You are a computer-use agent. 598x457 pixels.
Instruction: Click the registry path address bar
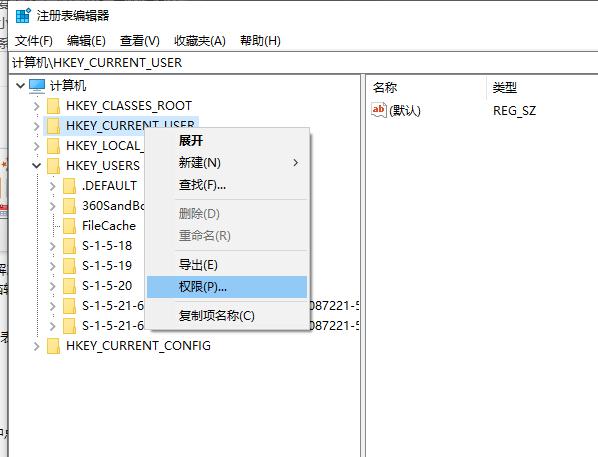(x=303, y=63)
